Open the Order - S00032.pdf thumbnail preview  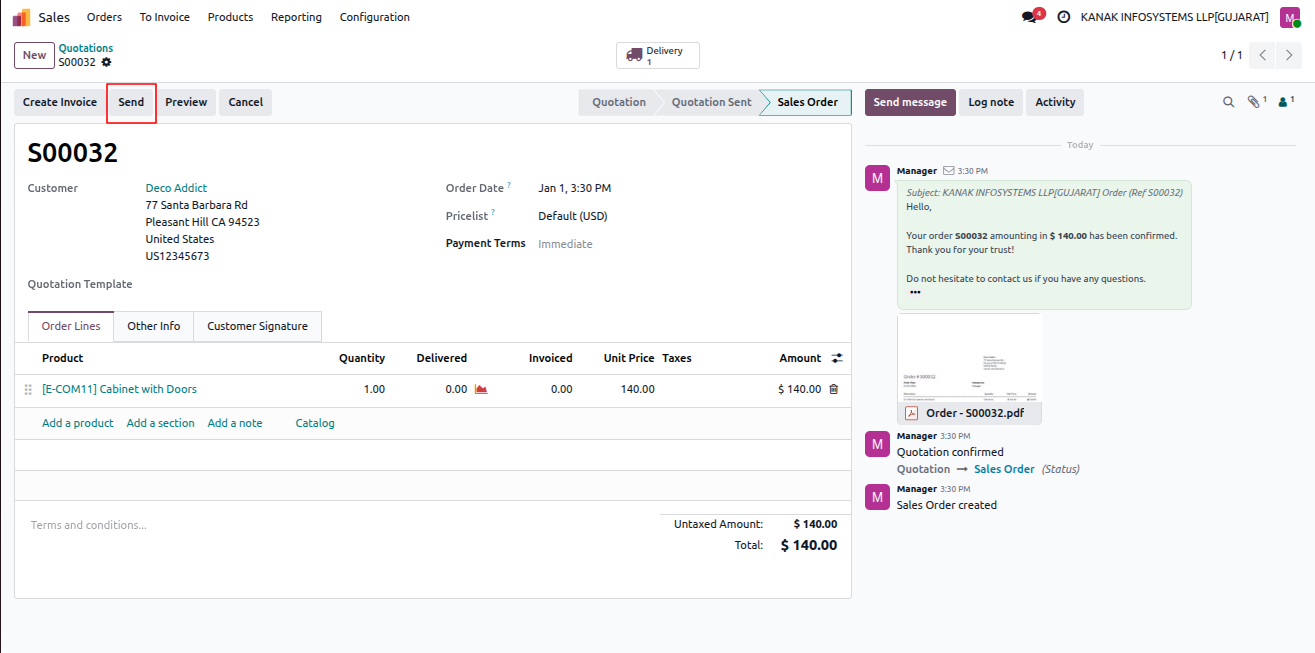click(969, 357)
